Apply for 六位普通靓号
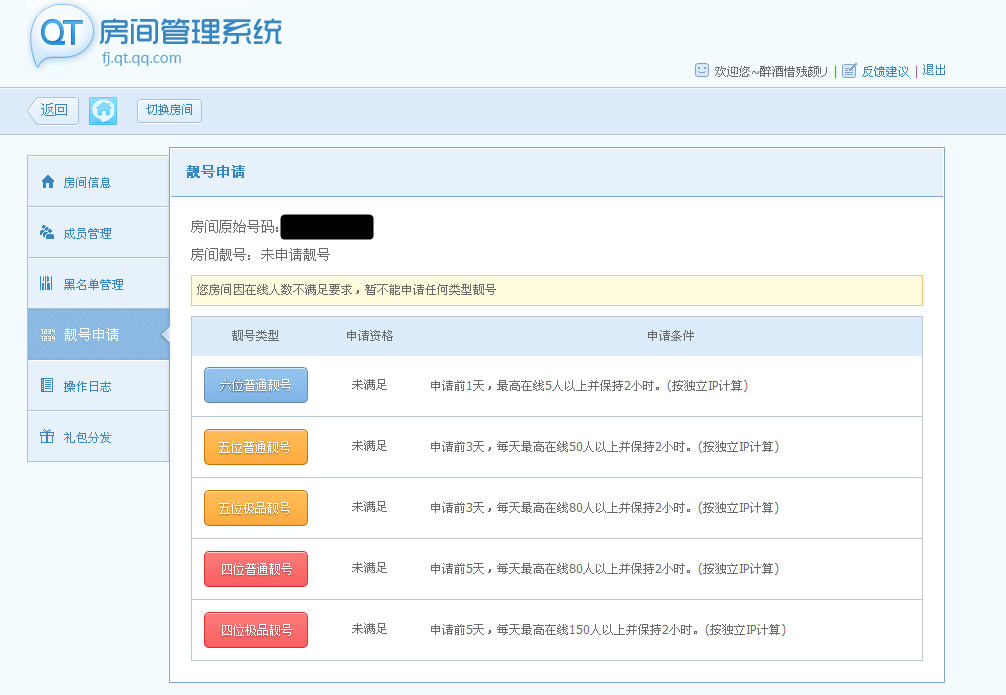This screenshot has height=695, width=1006. click(x=256, y=385)
